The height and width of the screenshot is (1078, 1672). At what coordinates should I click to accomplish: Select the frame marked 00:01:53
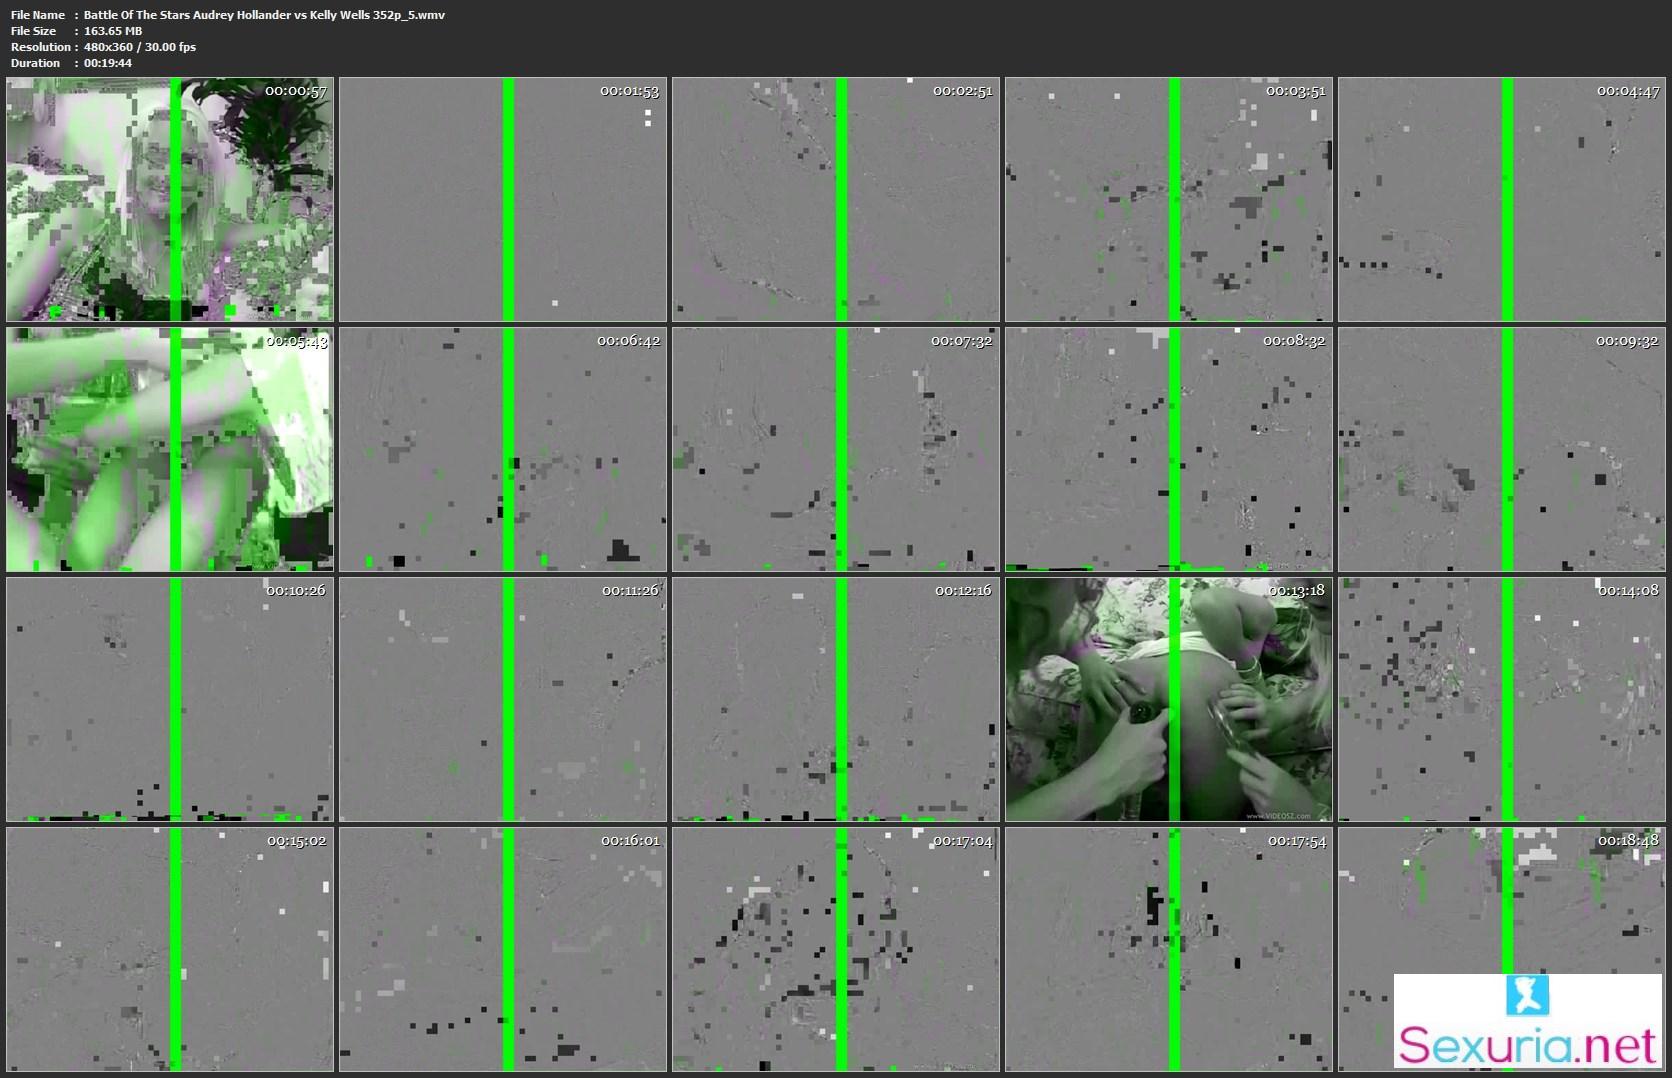(x=503, y=199)
